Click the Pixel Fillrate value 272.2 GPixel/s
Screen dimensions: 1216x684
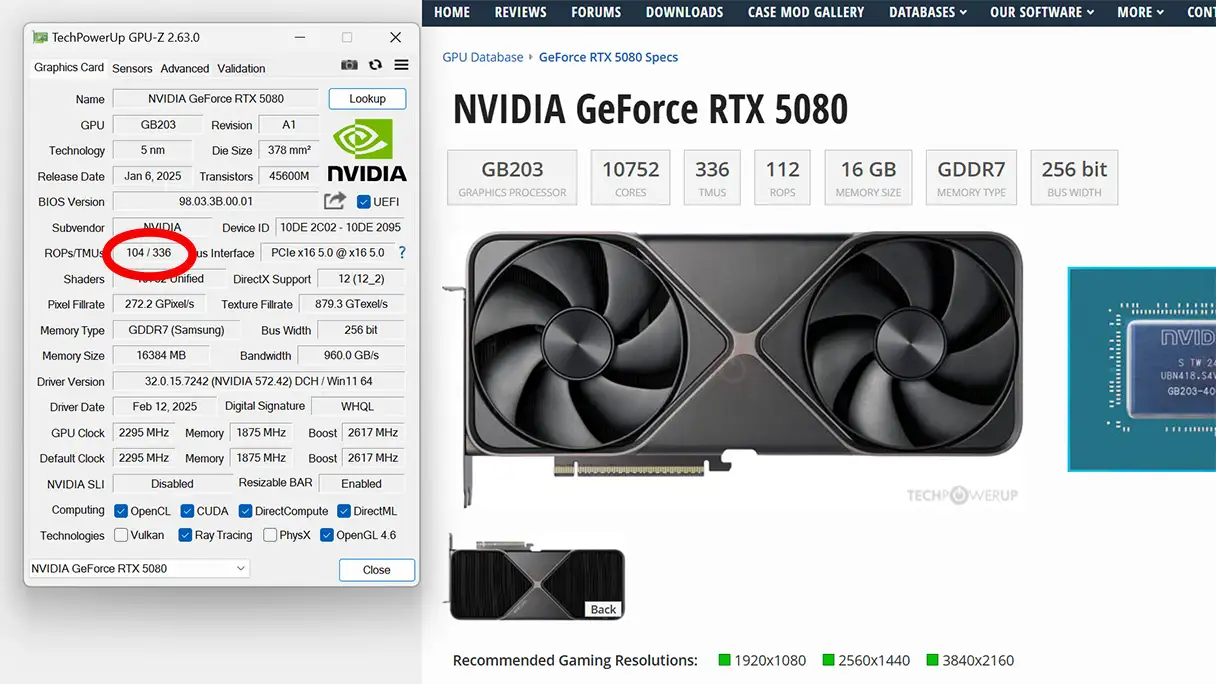tap(160, 304)
